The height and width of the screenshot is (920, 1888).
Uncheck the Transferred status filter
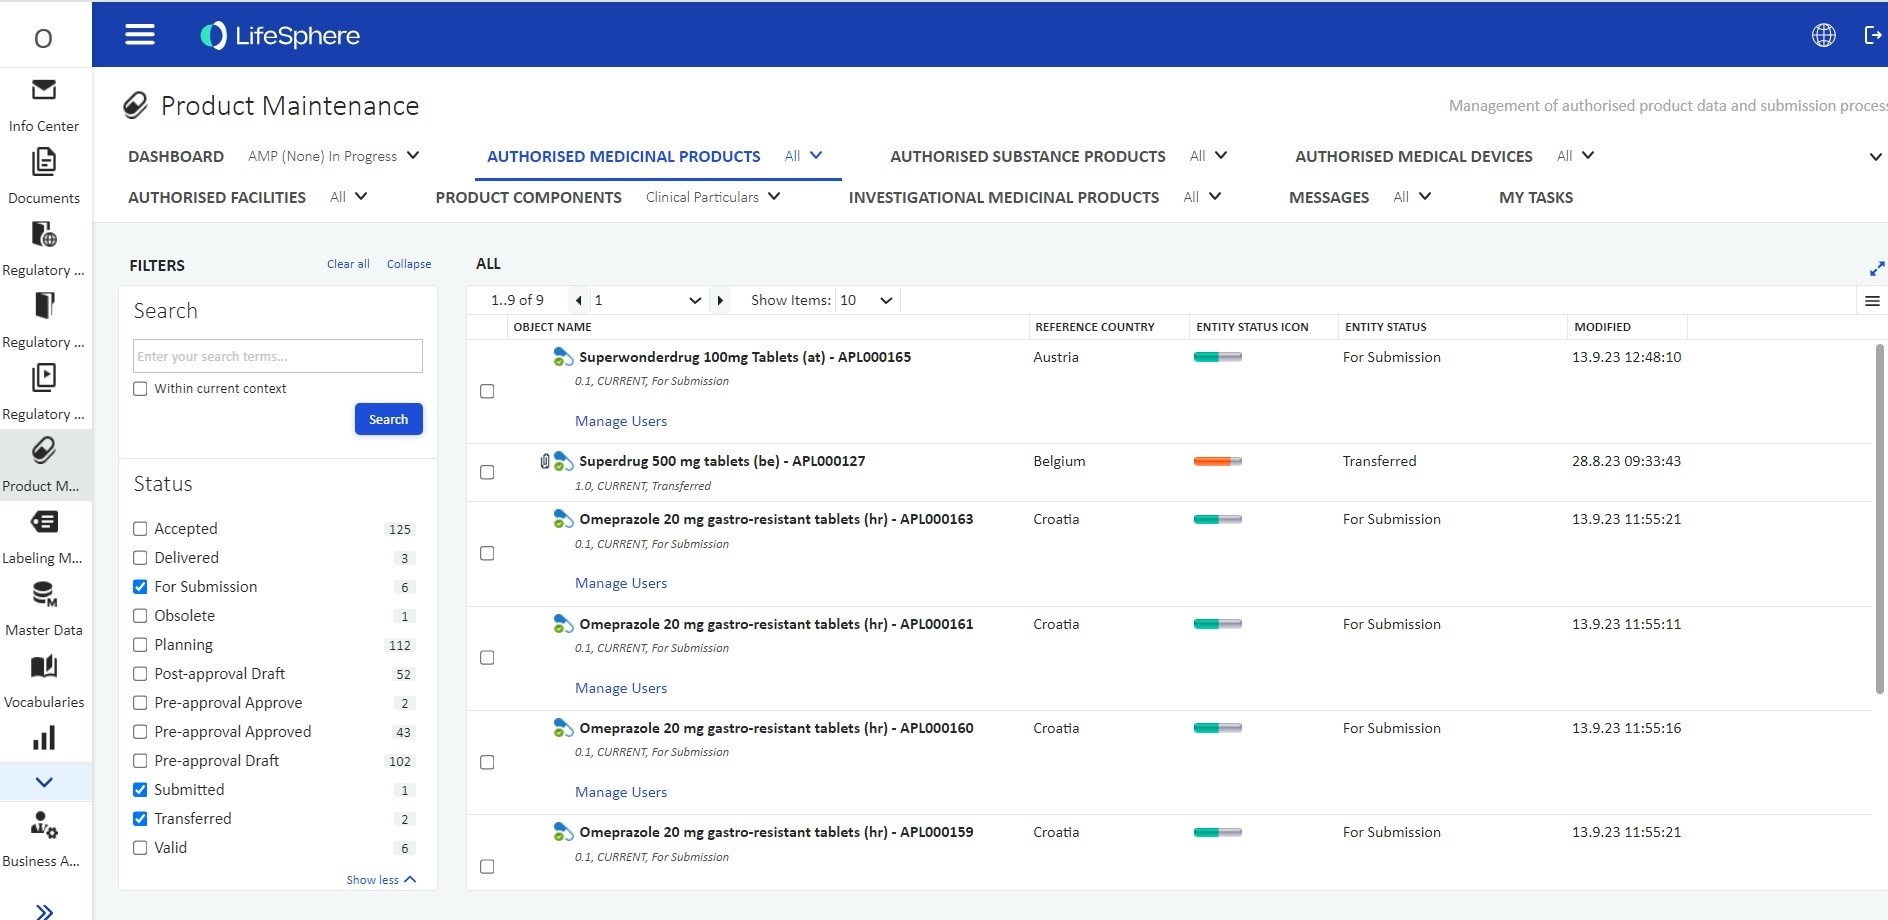[x=140, y=819]
